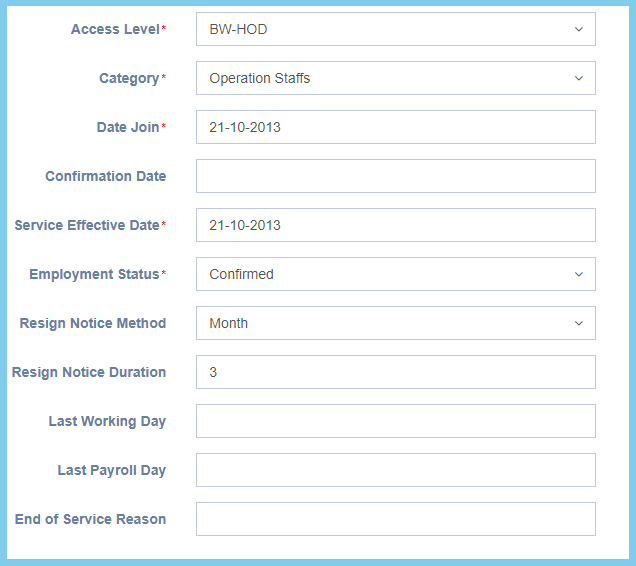
Task: Click the empty Confirmation Date field
Action: [x=395, y=176]
